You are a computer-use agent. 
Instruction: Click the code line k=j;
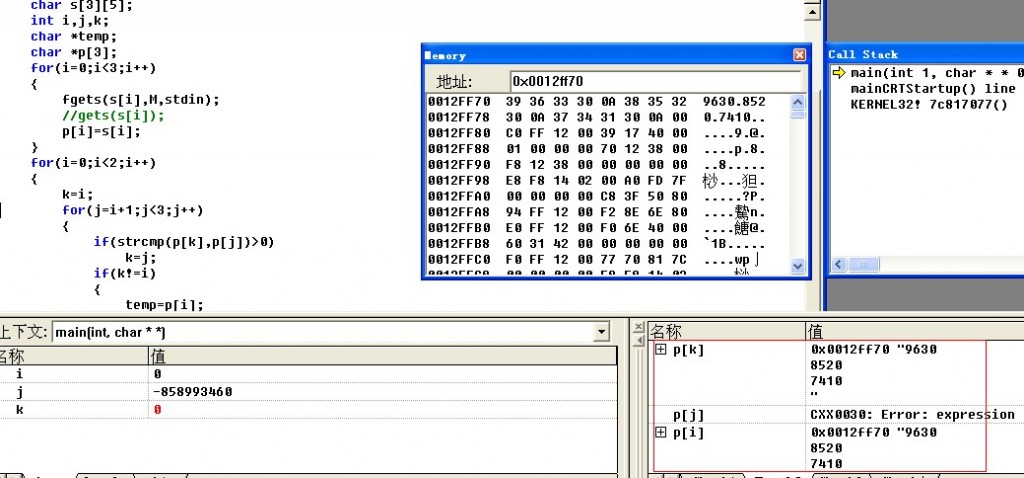[x=141, y=257]
